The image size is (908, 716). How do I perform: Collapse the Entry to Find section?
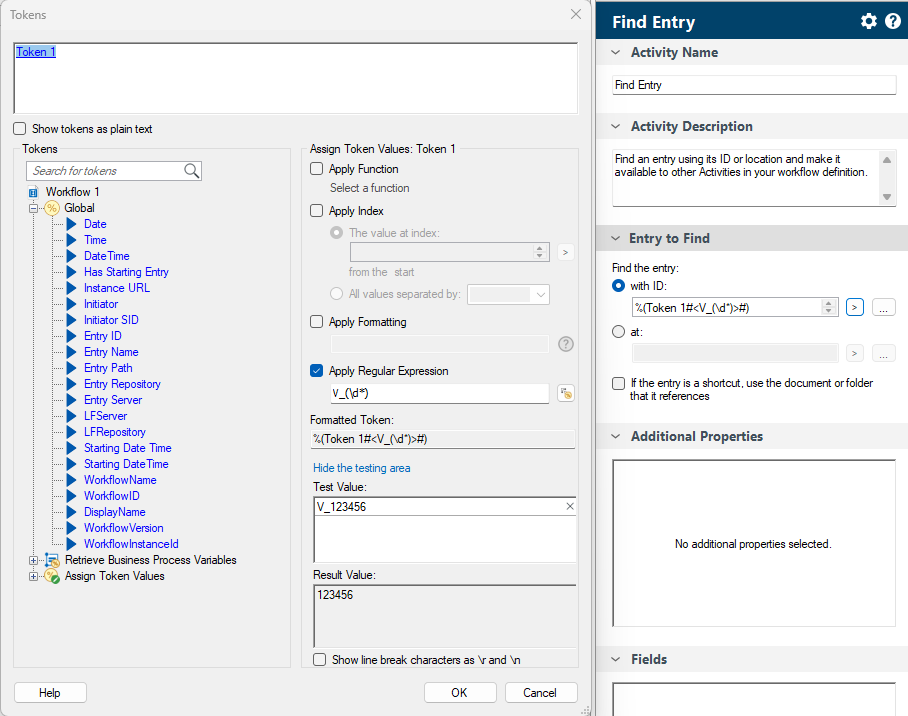(614, 238)
